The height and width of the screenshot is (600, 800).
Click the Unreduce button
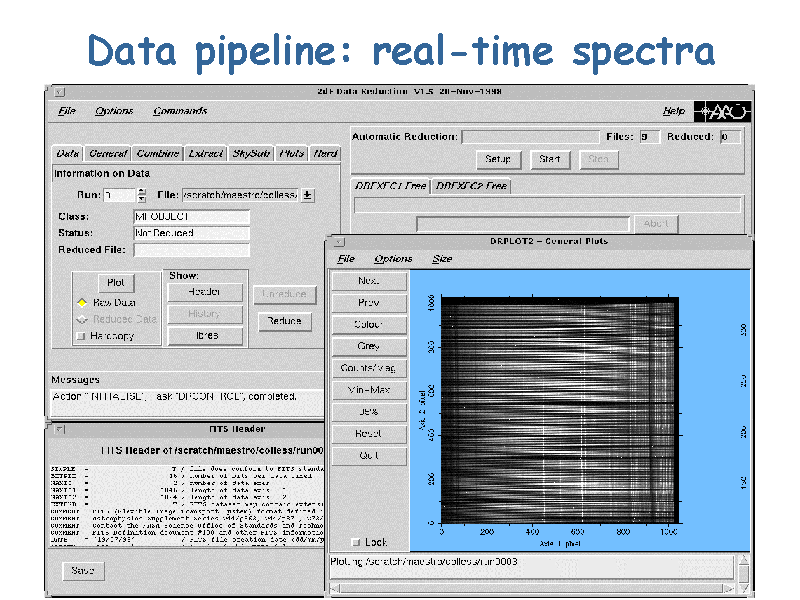pos(285,294)
